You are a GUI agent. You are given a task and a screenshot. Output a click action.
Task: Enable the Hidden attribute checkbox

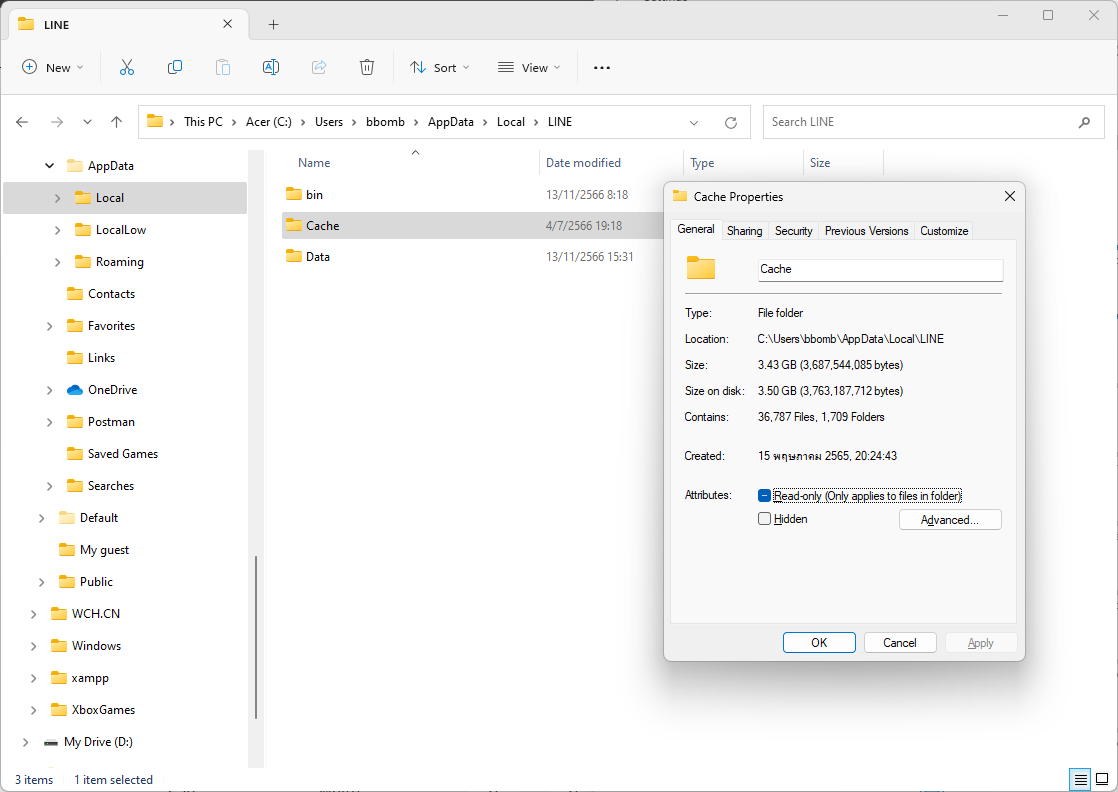(765, 519)
